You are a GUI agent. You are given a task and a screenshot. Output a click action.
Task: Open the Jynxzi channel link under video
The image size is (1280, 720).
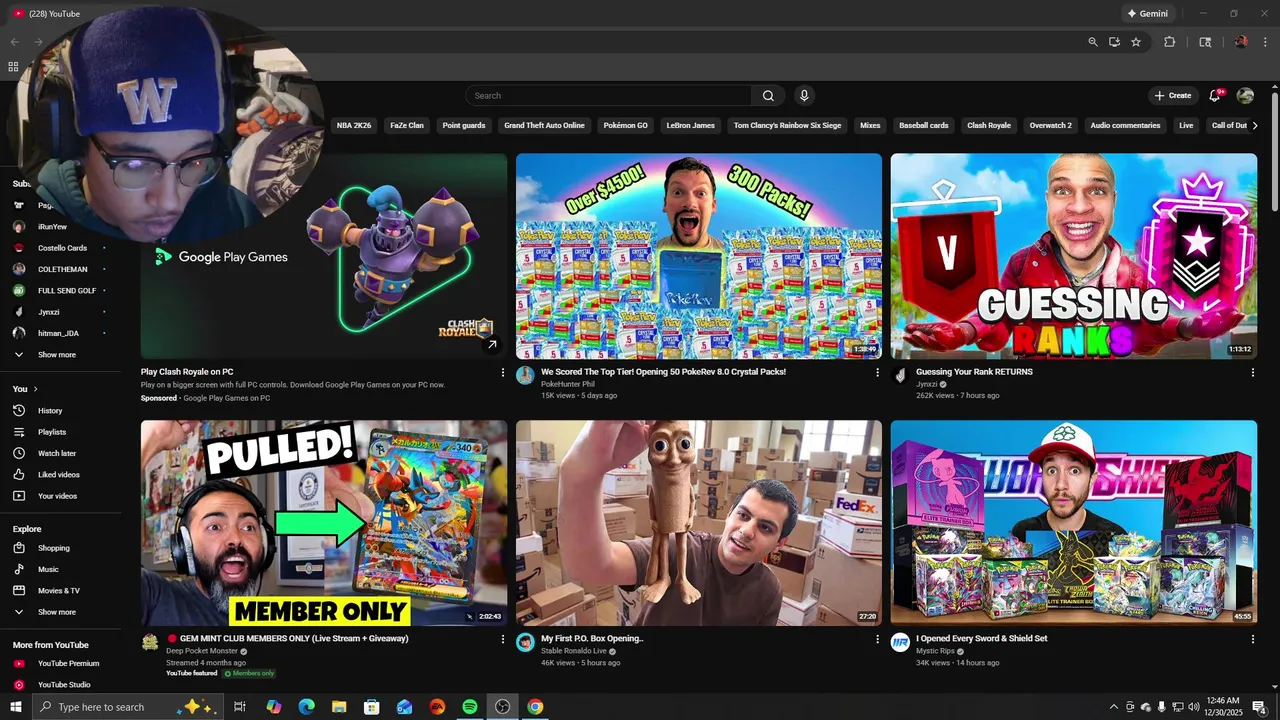click(927, 384)
